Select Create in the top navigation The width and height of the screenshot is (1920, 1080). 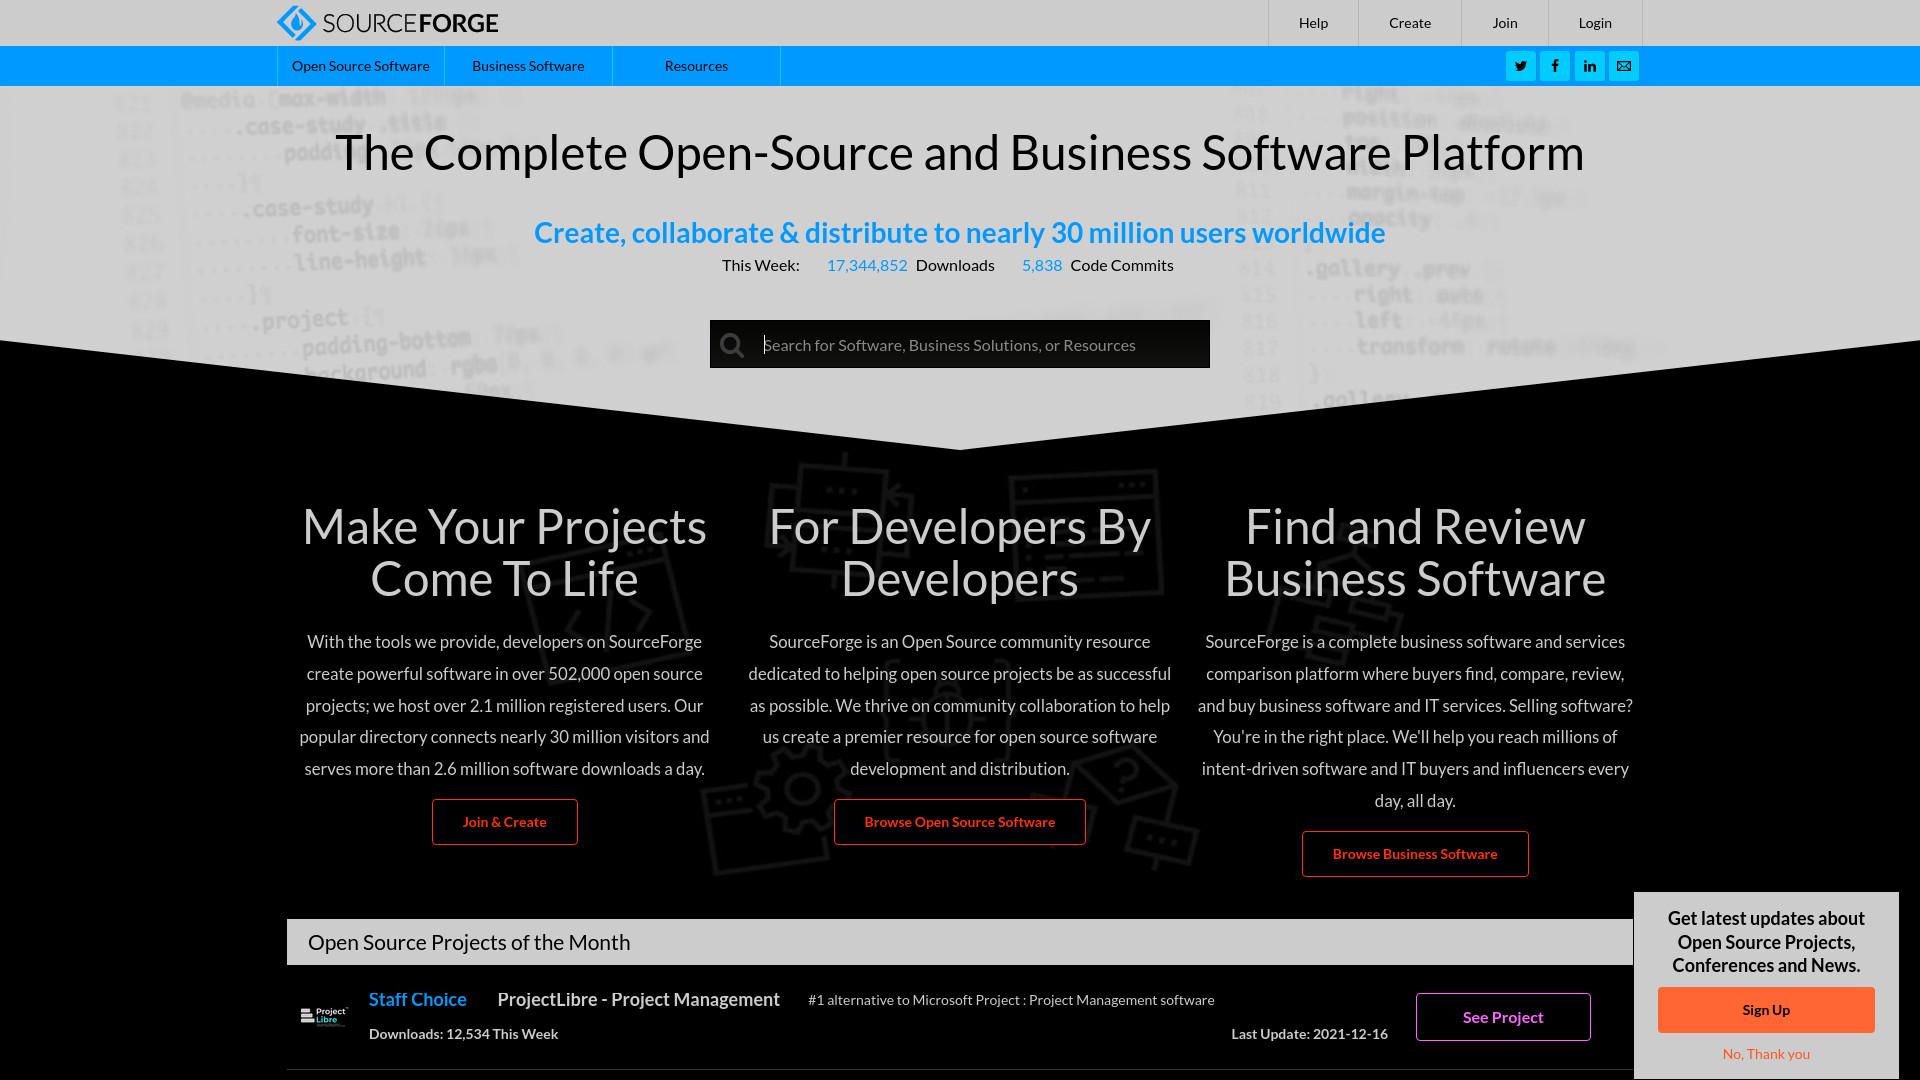click(x=1410, y=23)
